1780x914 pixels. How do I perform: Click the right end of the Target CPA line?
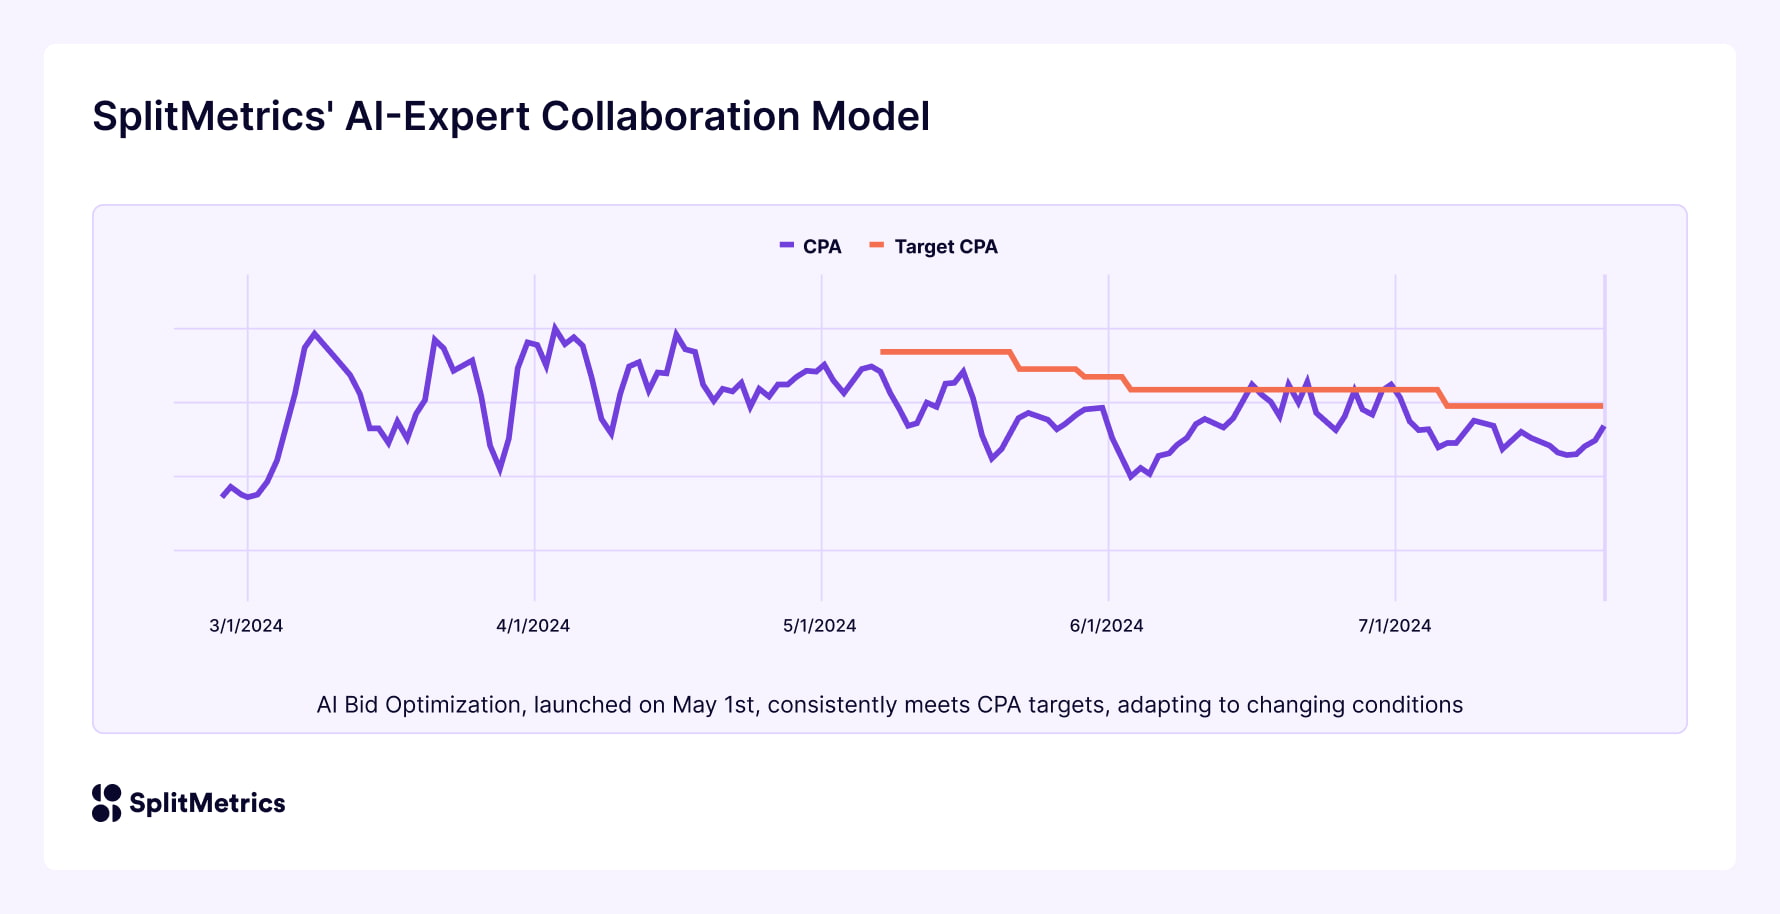[x=1602, y=406]
